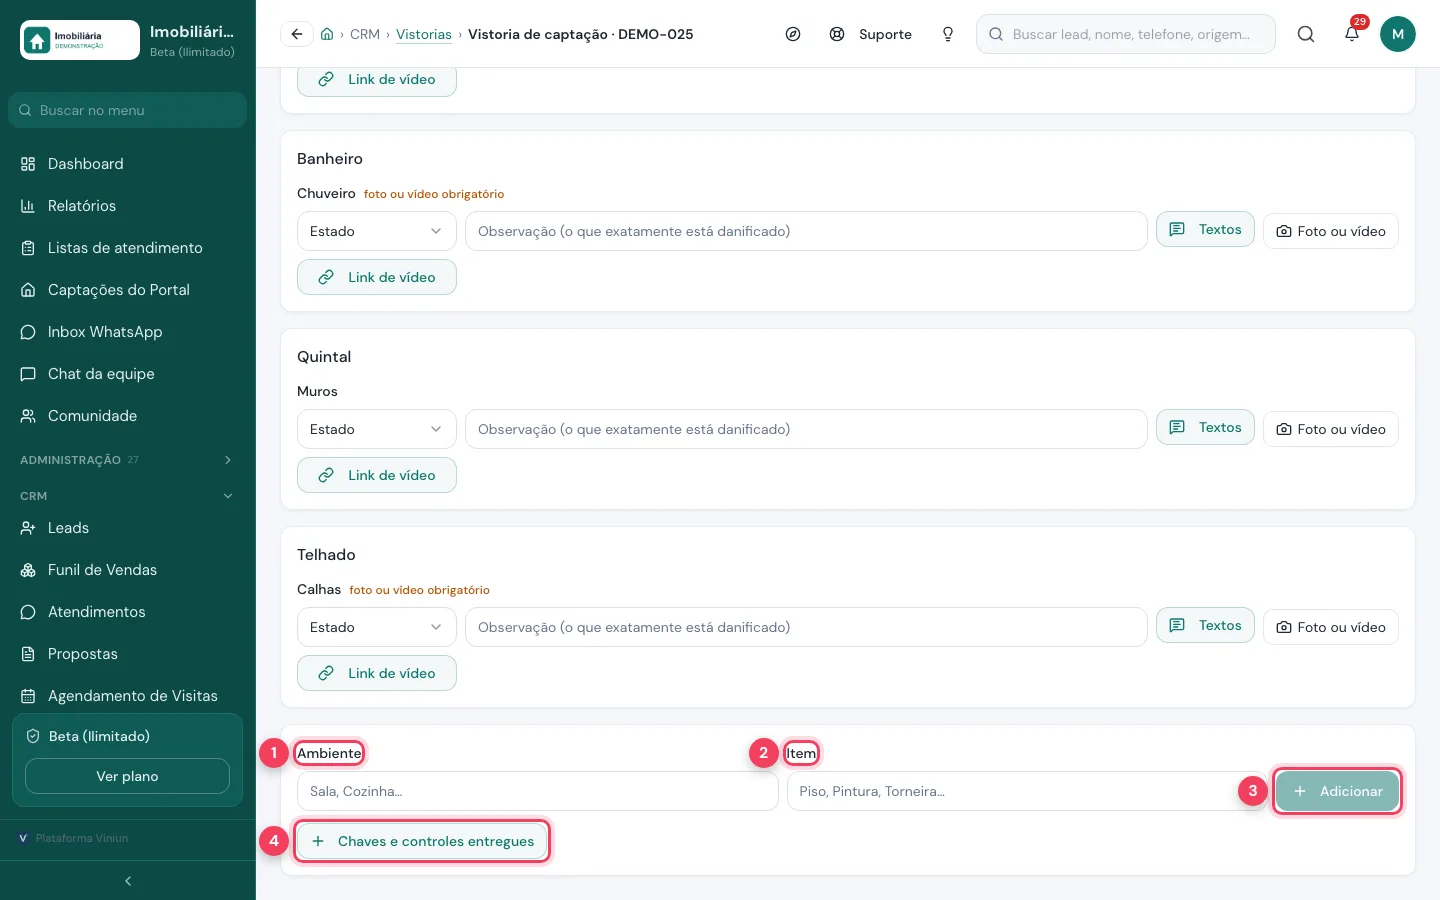Click Link de vídeo under Telhado

point(377,673)
